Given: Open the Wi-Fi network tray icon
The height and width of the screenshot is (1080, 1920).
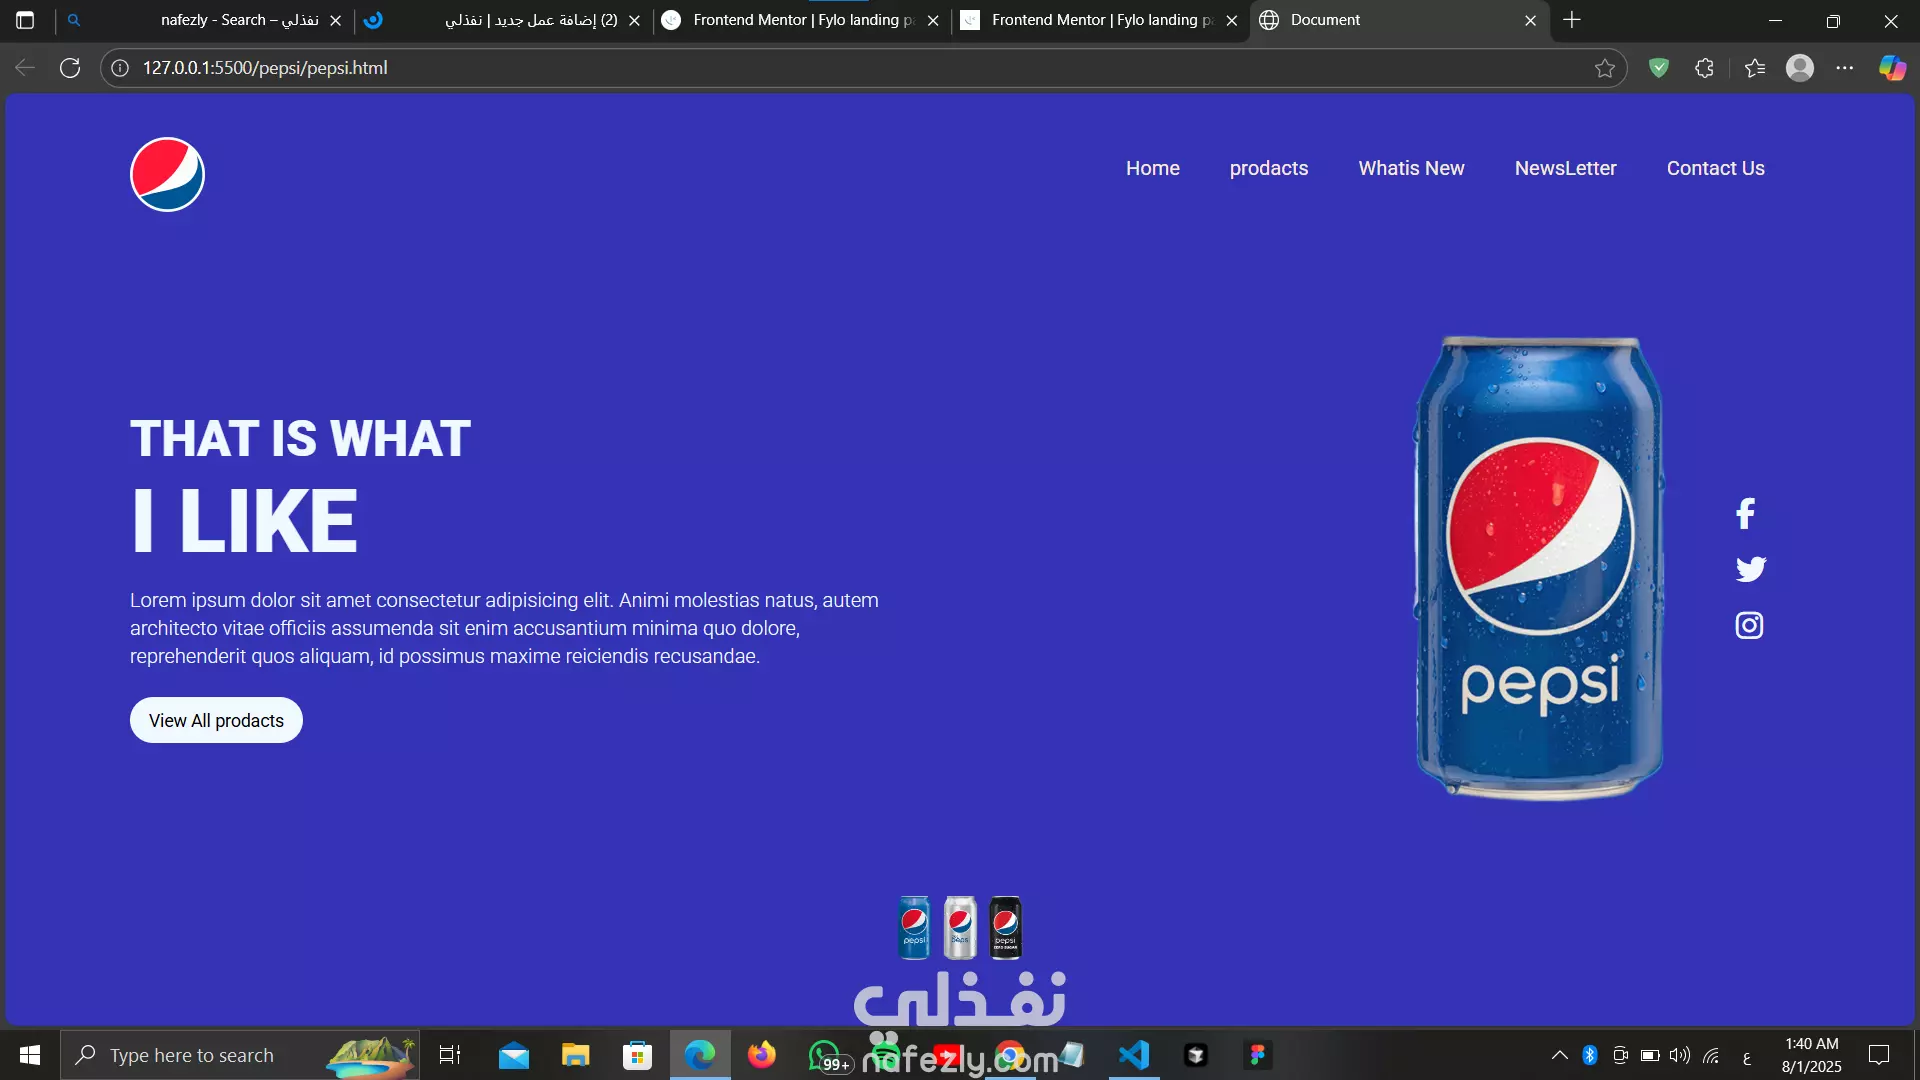Looking at the screenshot, I should pos(1711,1055).
